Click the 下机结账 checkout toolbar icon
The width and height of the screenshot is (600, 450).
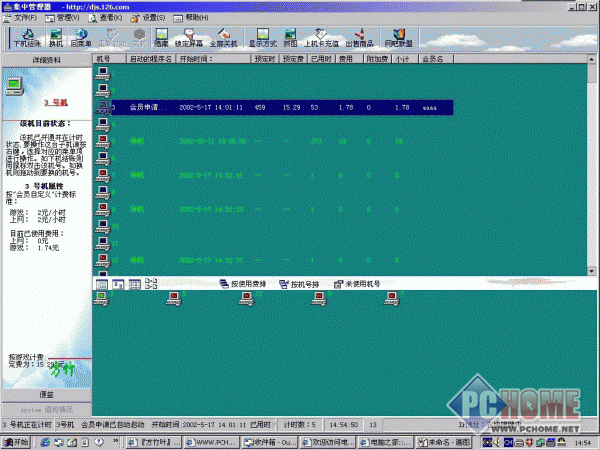[x=27, y=38]
